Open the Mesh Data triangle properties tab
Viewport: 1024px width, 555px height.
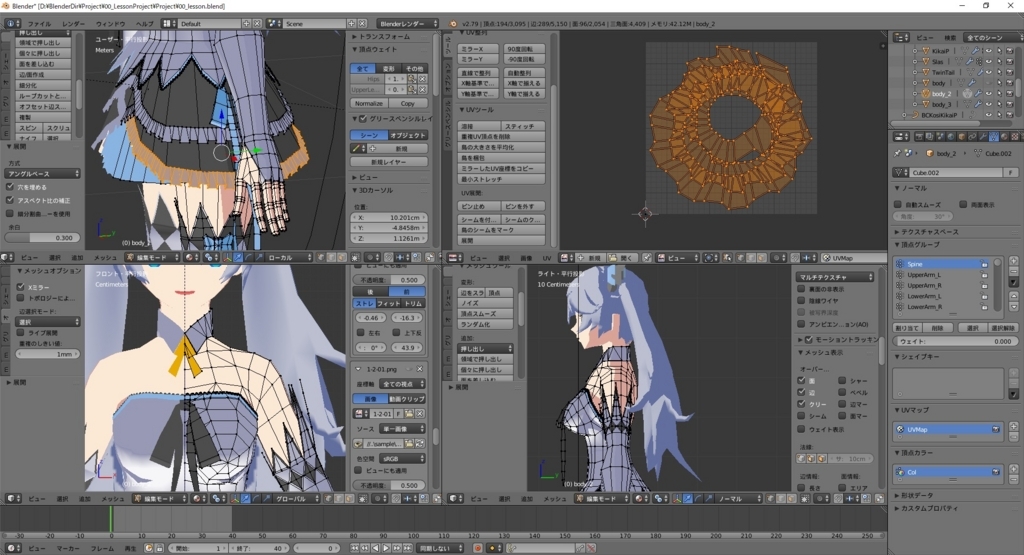(x=994, y=136)
